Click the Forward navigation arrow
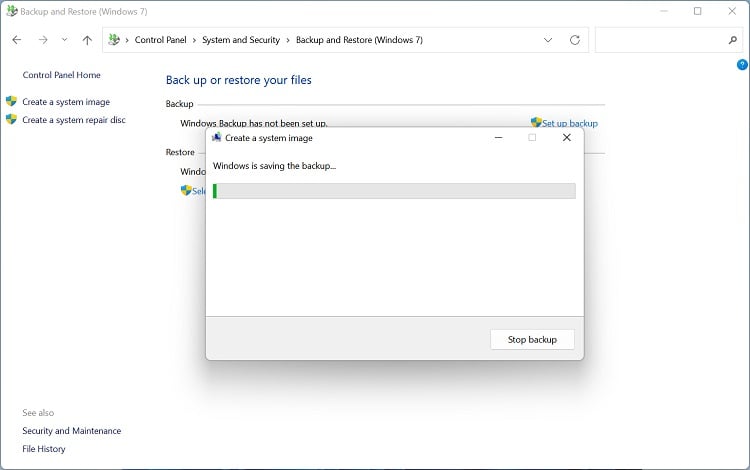 [42, 40]
